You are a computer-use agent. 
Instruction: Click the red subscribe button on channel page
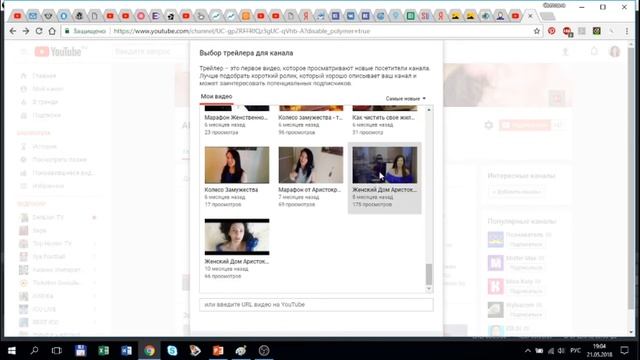point(525,125)
